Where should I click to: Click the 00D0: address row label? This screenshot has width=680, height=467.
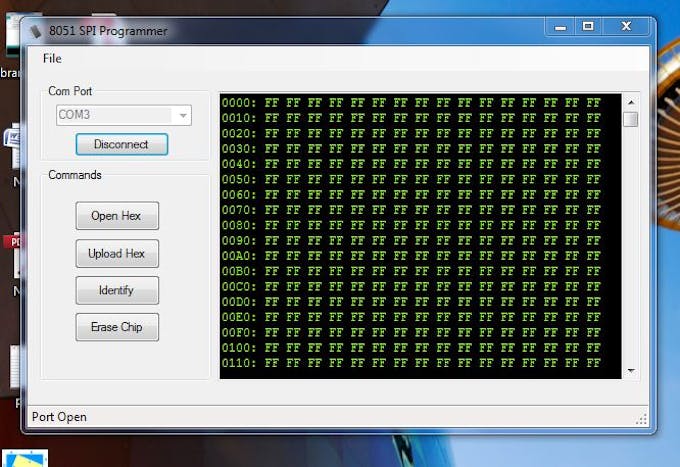click(239, 302)
